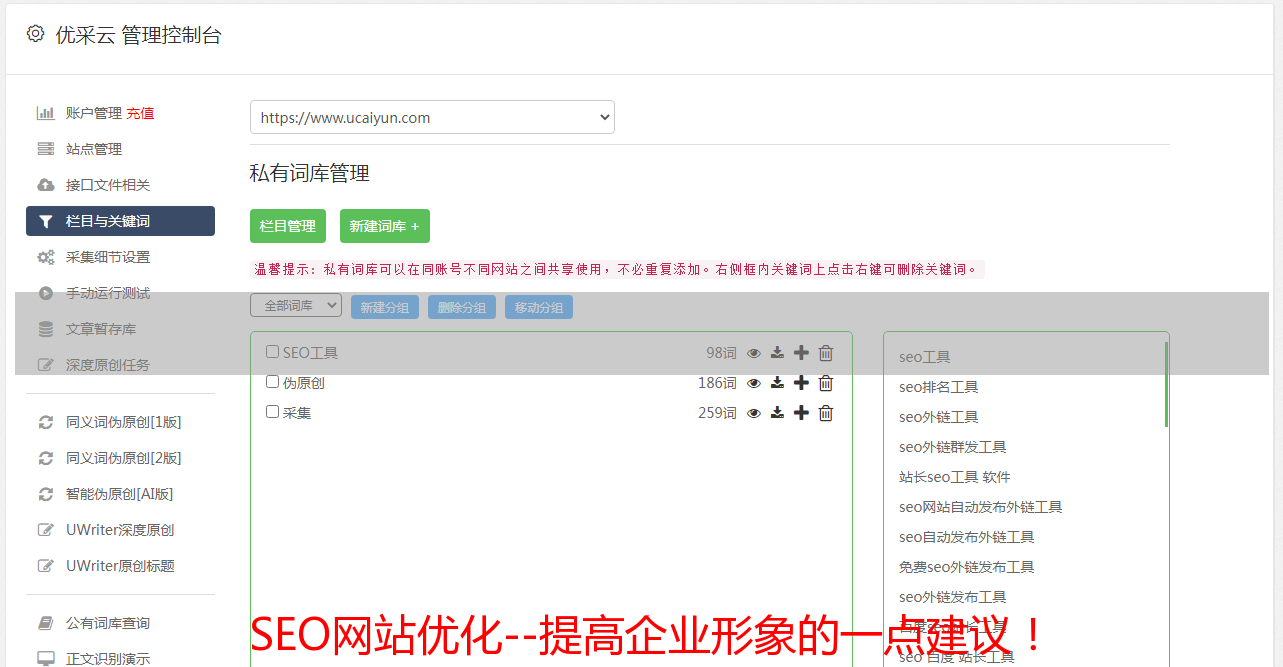The height and width of the screenshot is (667, 1283).
Task: Select keyword seo网站自动发布外链工具
Action: pyautogui.click(x=980, y=507)
